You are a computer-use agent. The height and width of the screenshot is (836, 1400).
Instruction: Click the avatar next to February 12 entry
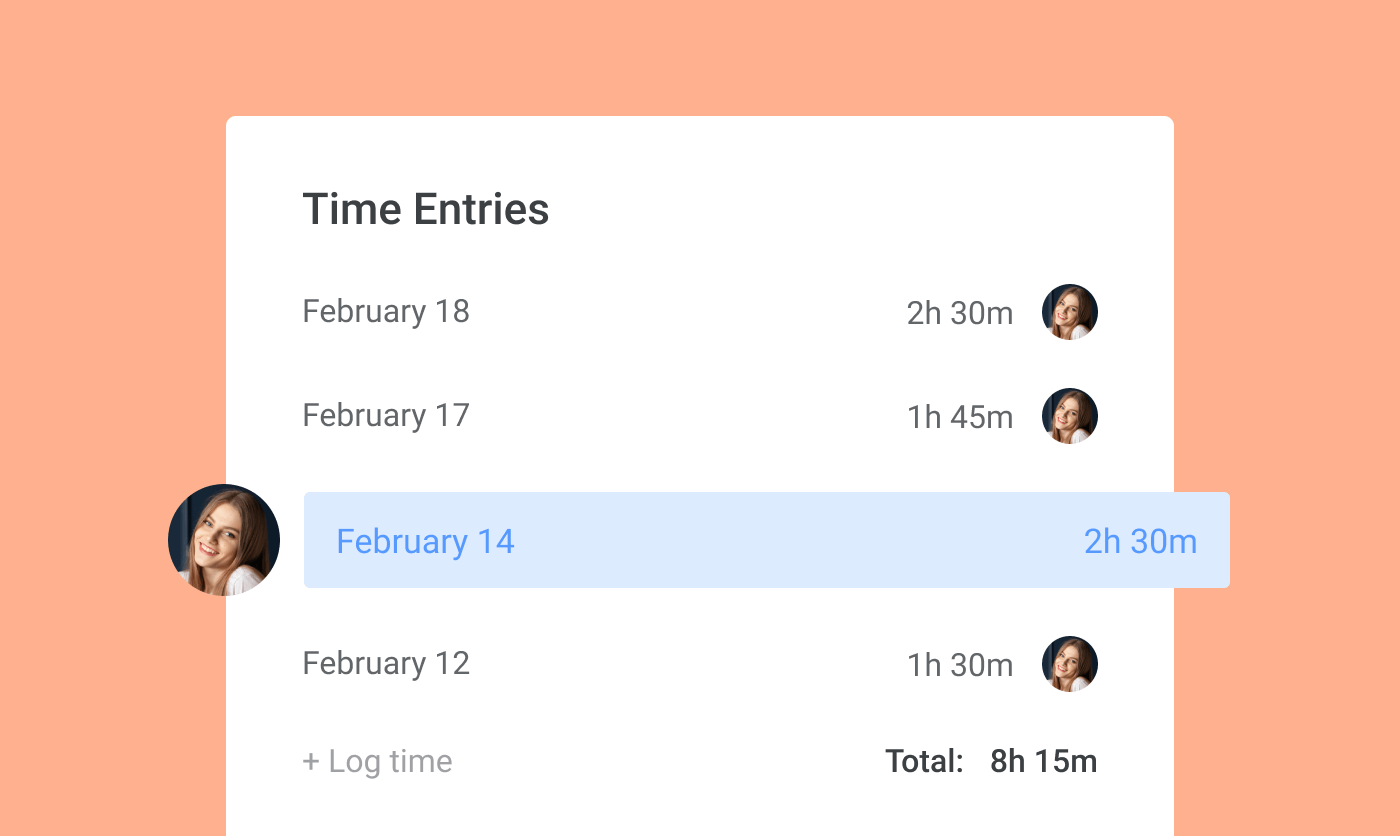pos(1069,663)
